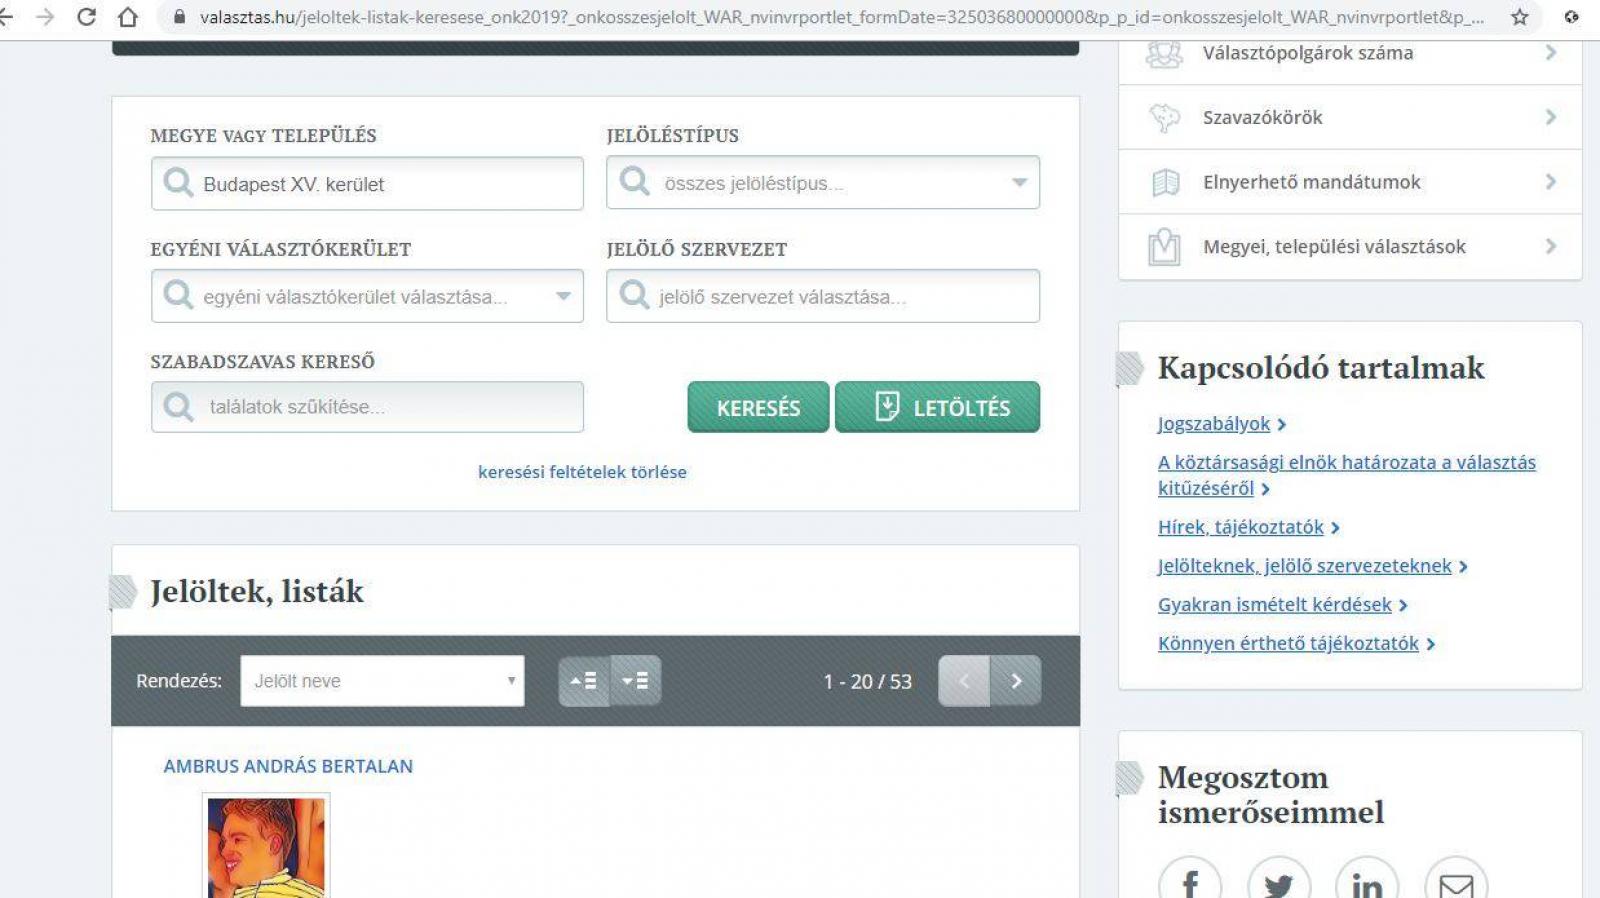
Task: Click the Kapcsolódó tartalmak heading
Action: tap(1321, 368)
